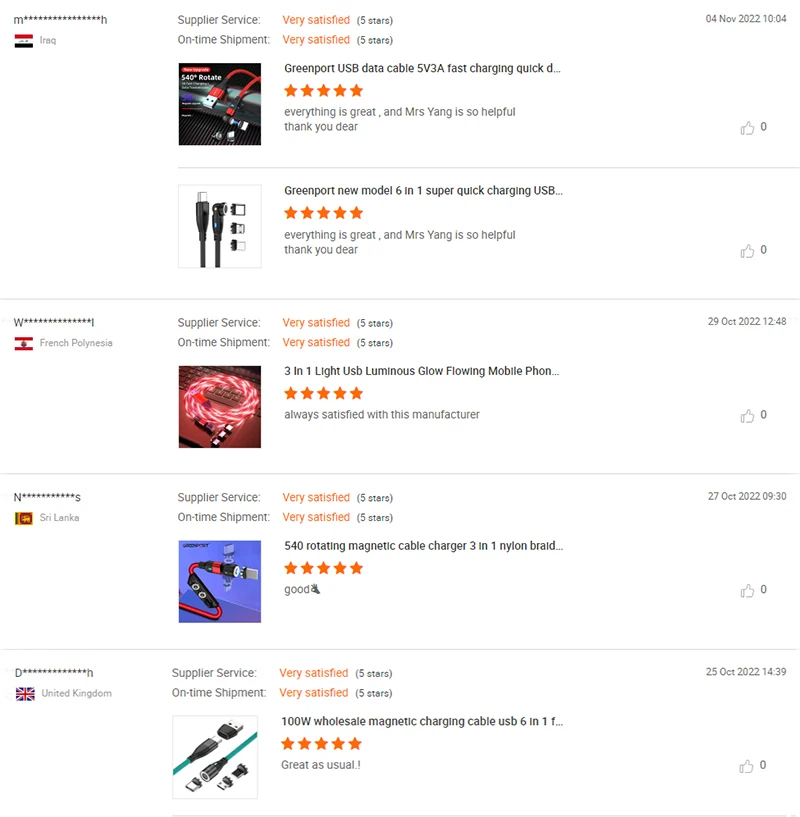View the teal 100W magnetic cable thumbnail
Viewport: 800px width, 817px height.
[x=215, y=757]
